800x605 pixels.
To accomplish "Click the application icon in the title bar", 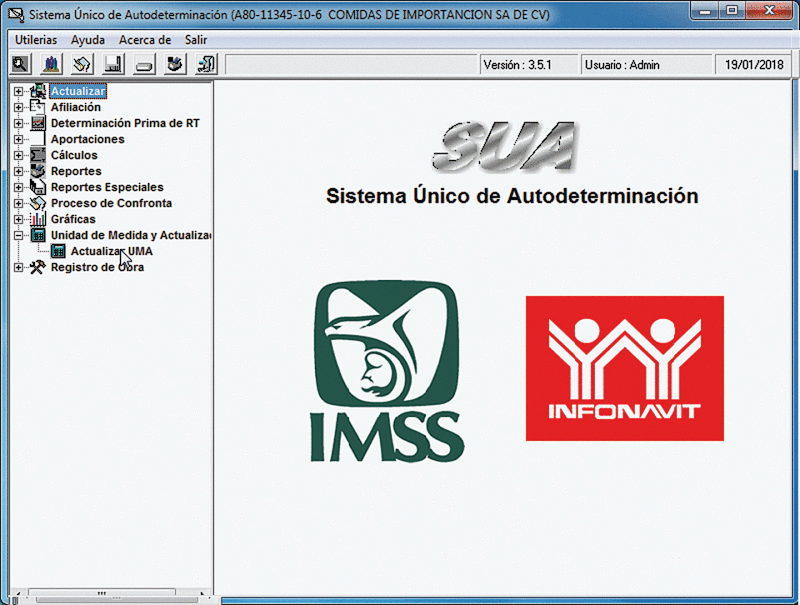I will [x=16, y=15].
